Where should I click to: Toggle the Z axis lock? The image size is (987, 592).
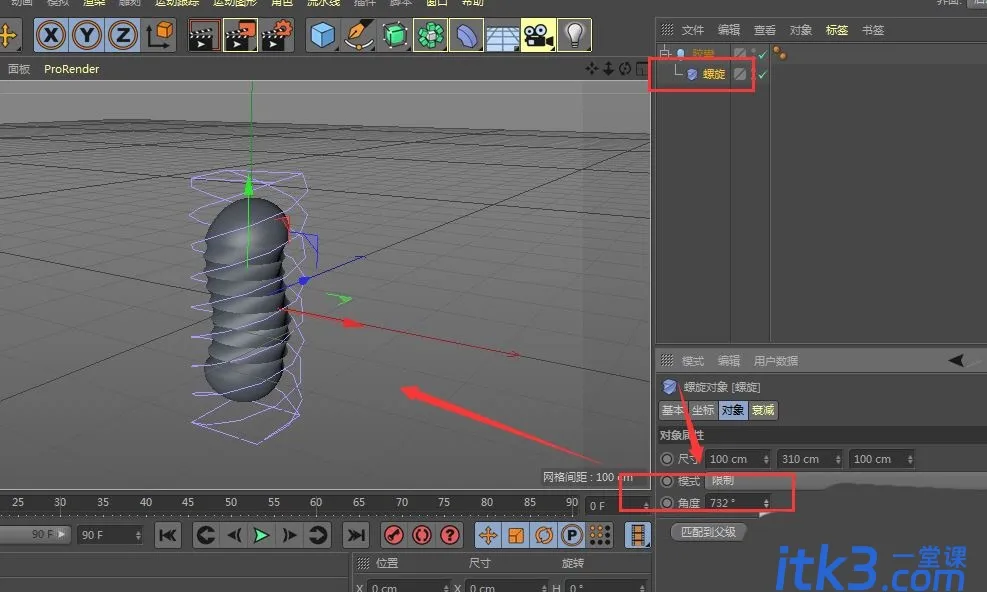(x=123, y=35)
